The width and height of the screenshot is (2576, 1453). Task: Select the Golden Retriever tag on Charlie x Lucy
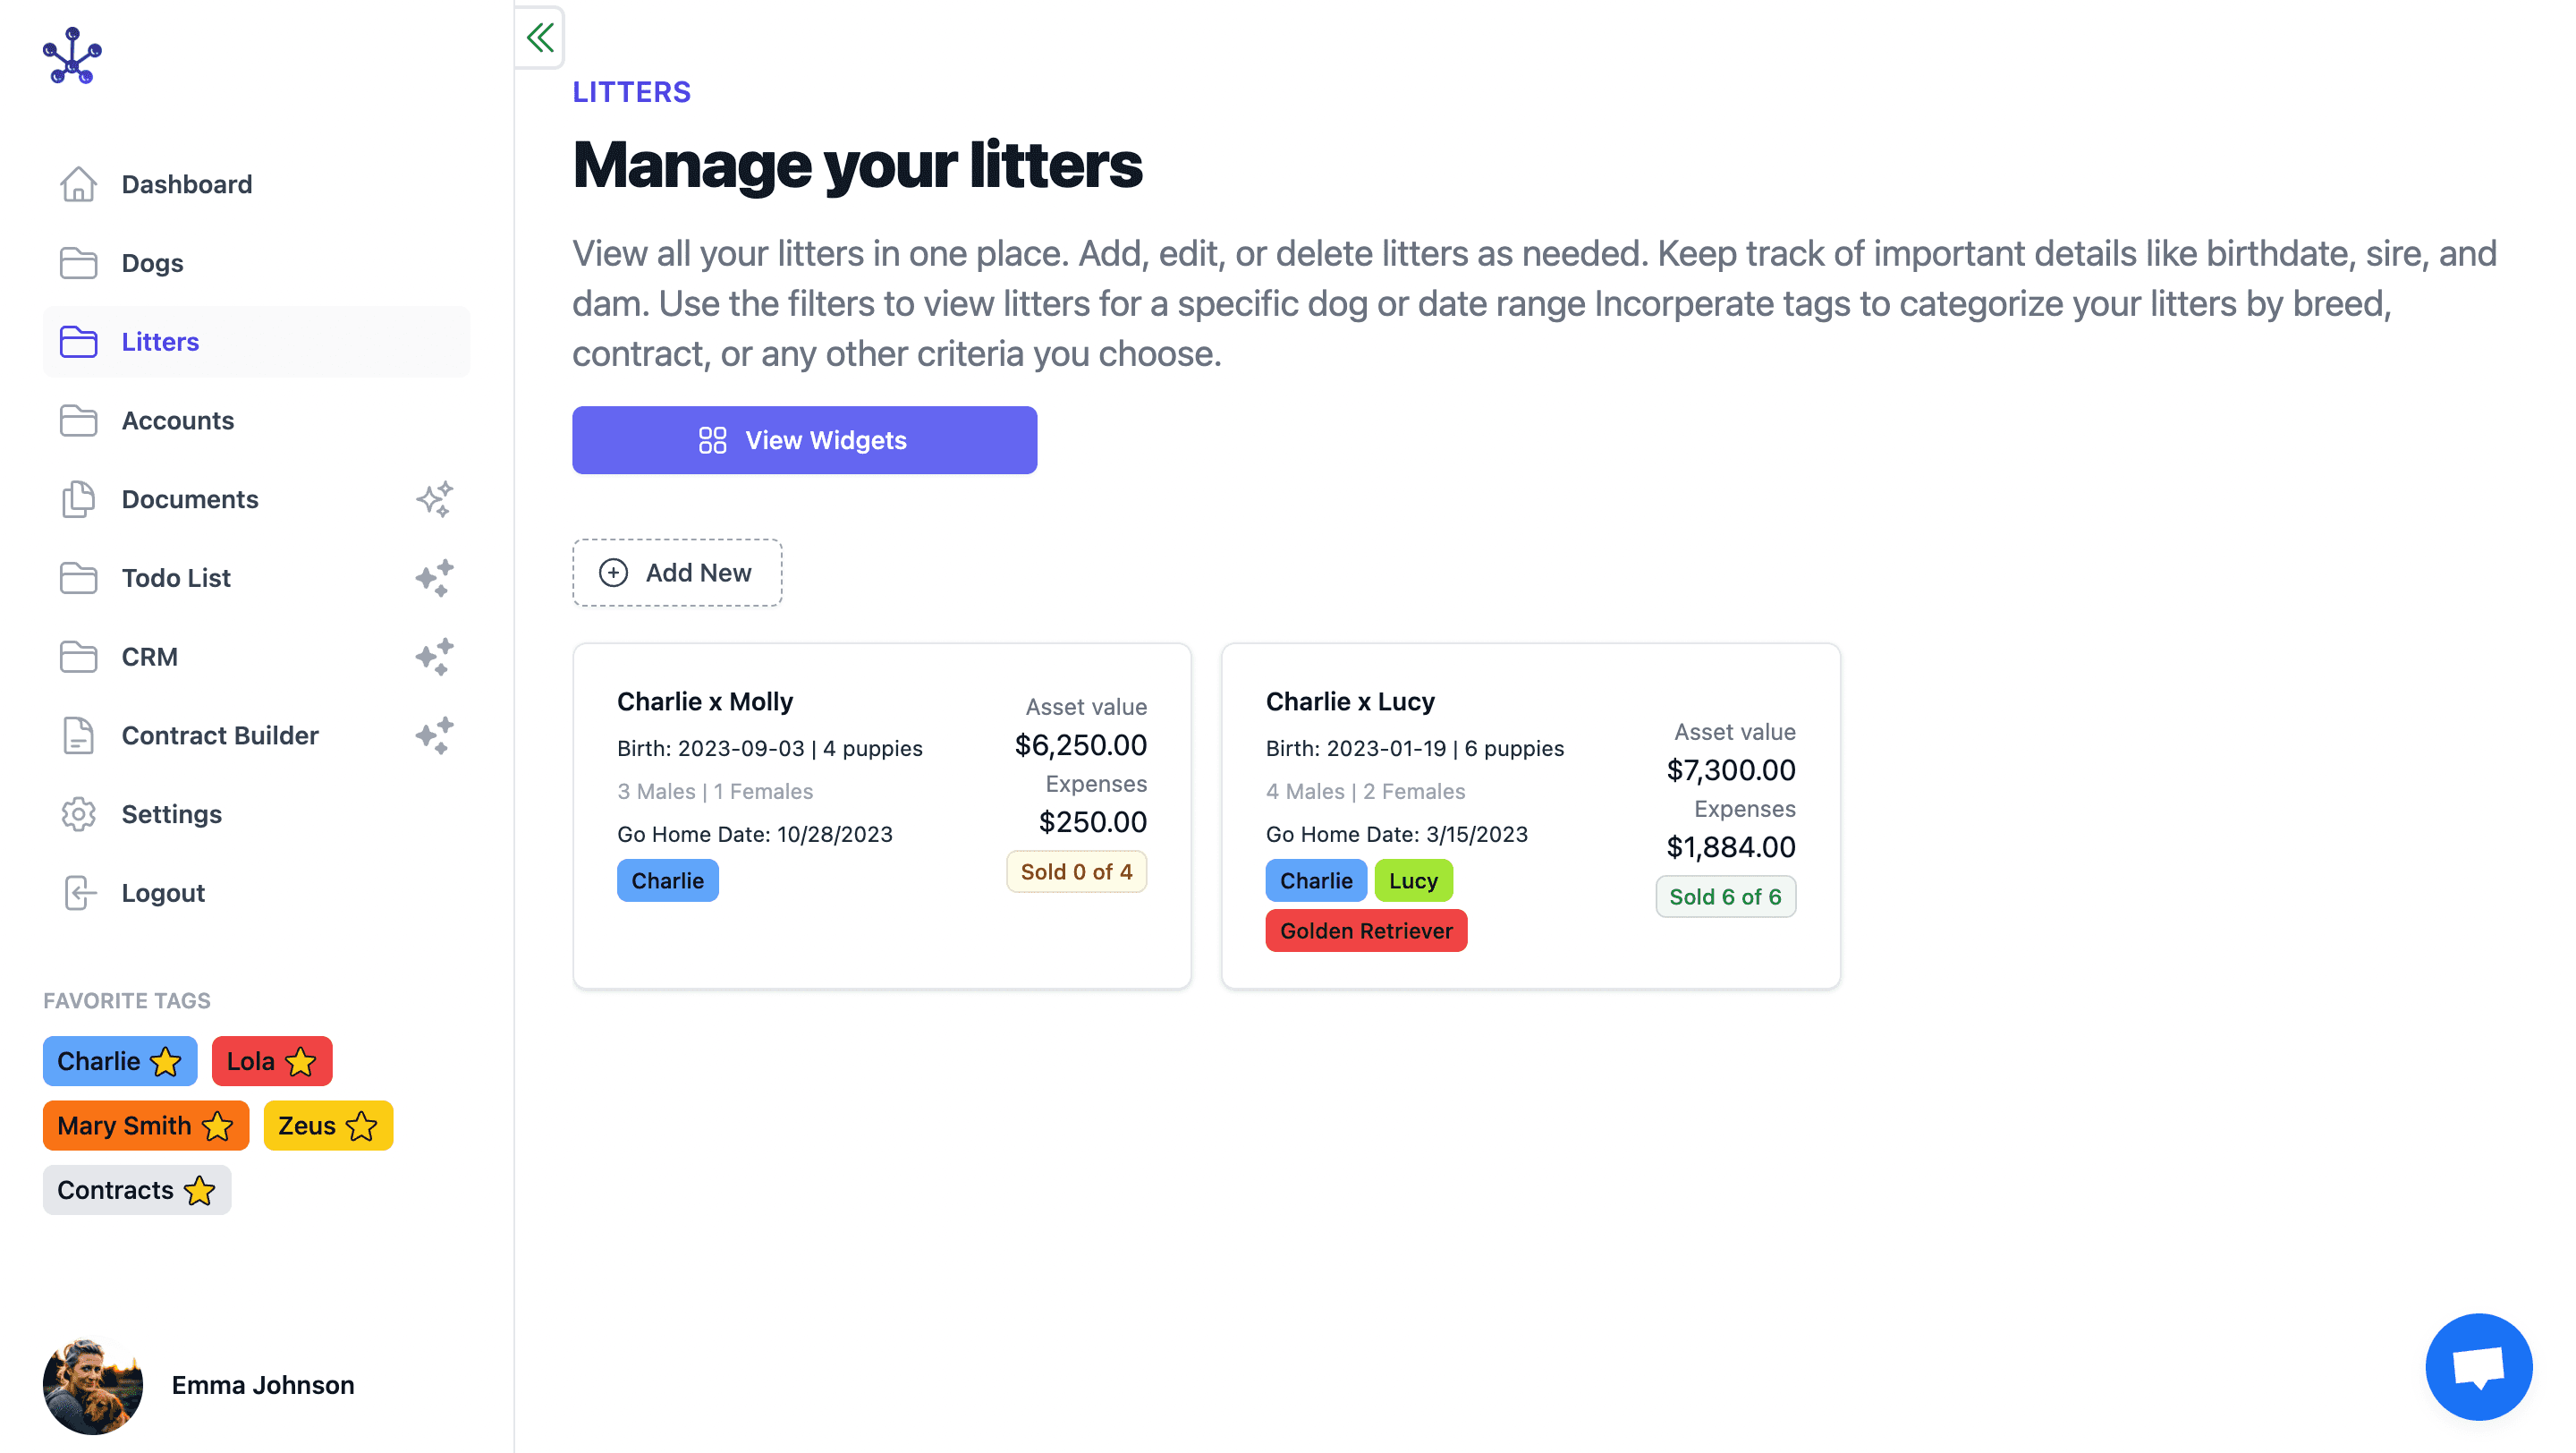tap(1366, 930)
